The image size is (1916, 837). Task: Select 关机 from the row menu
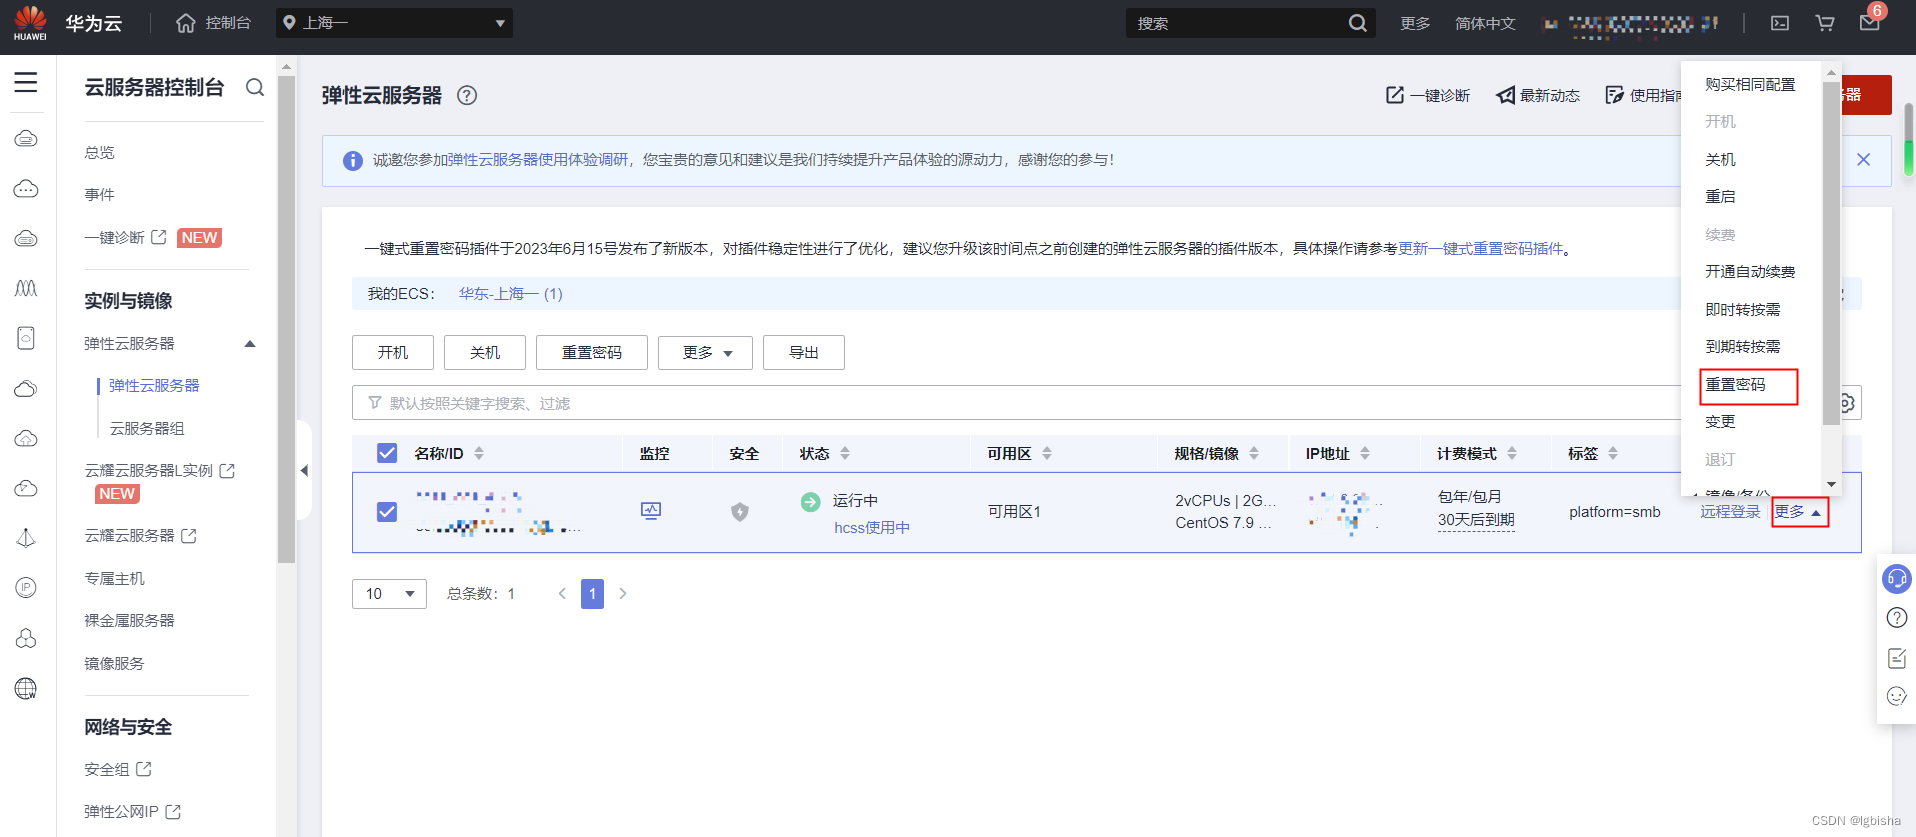[1720, 159]
